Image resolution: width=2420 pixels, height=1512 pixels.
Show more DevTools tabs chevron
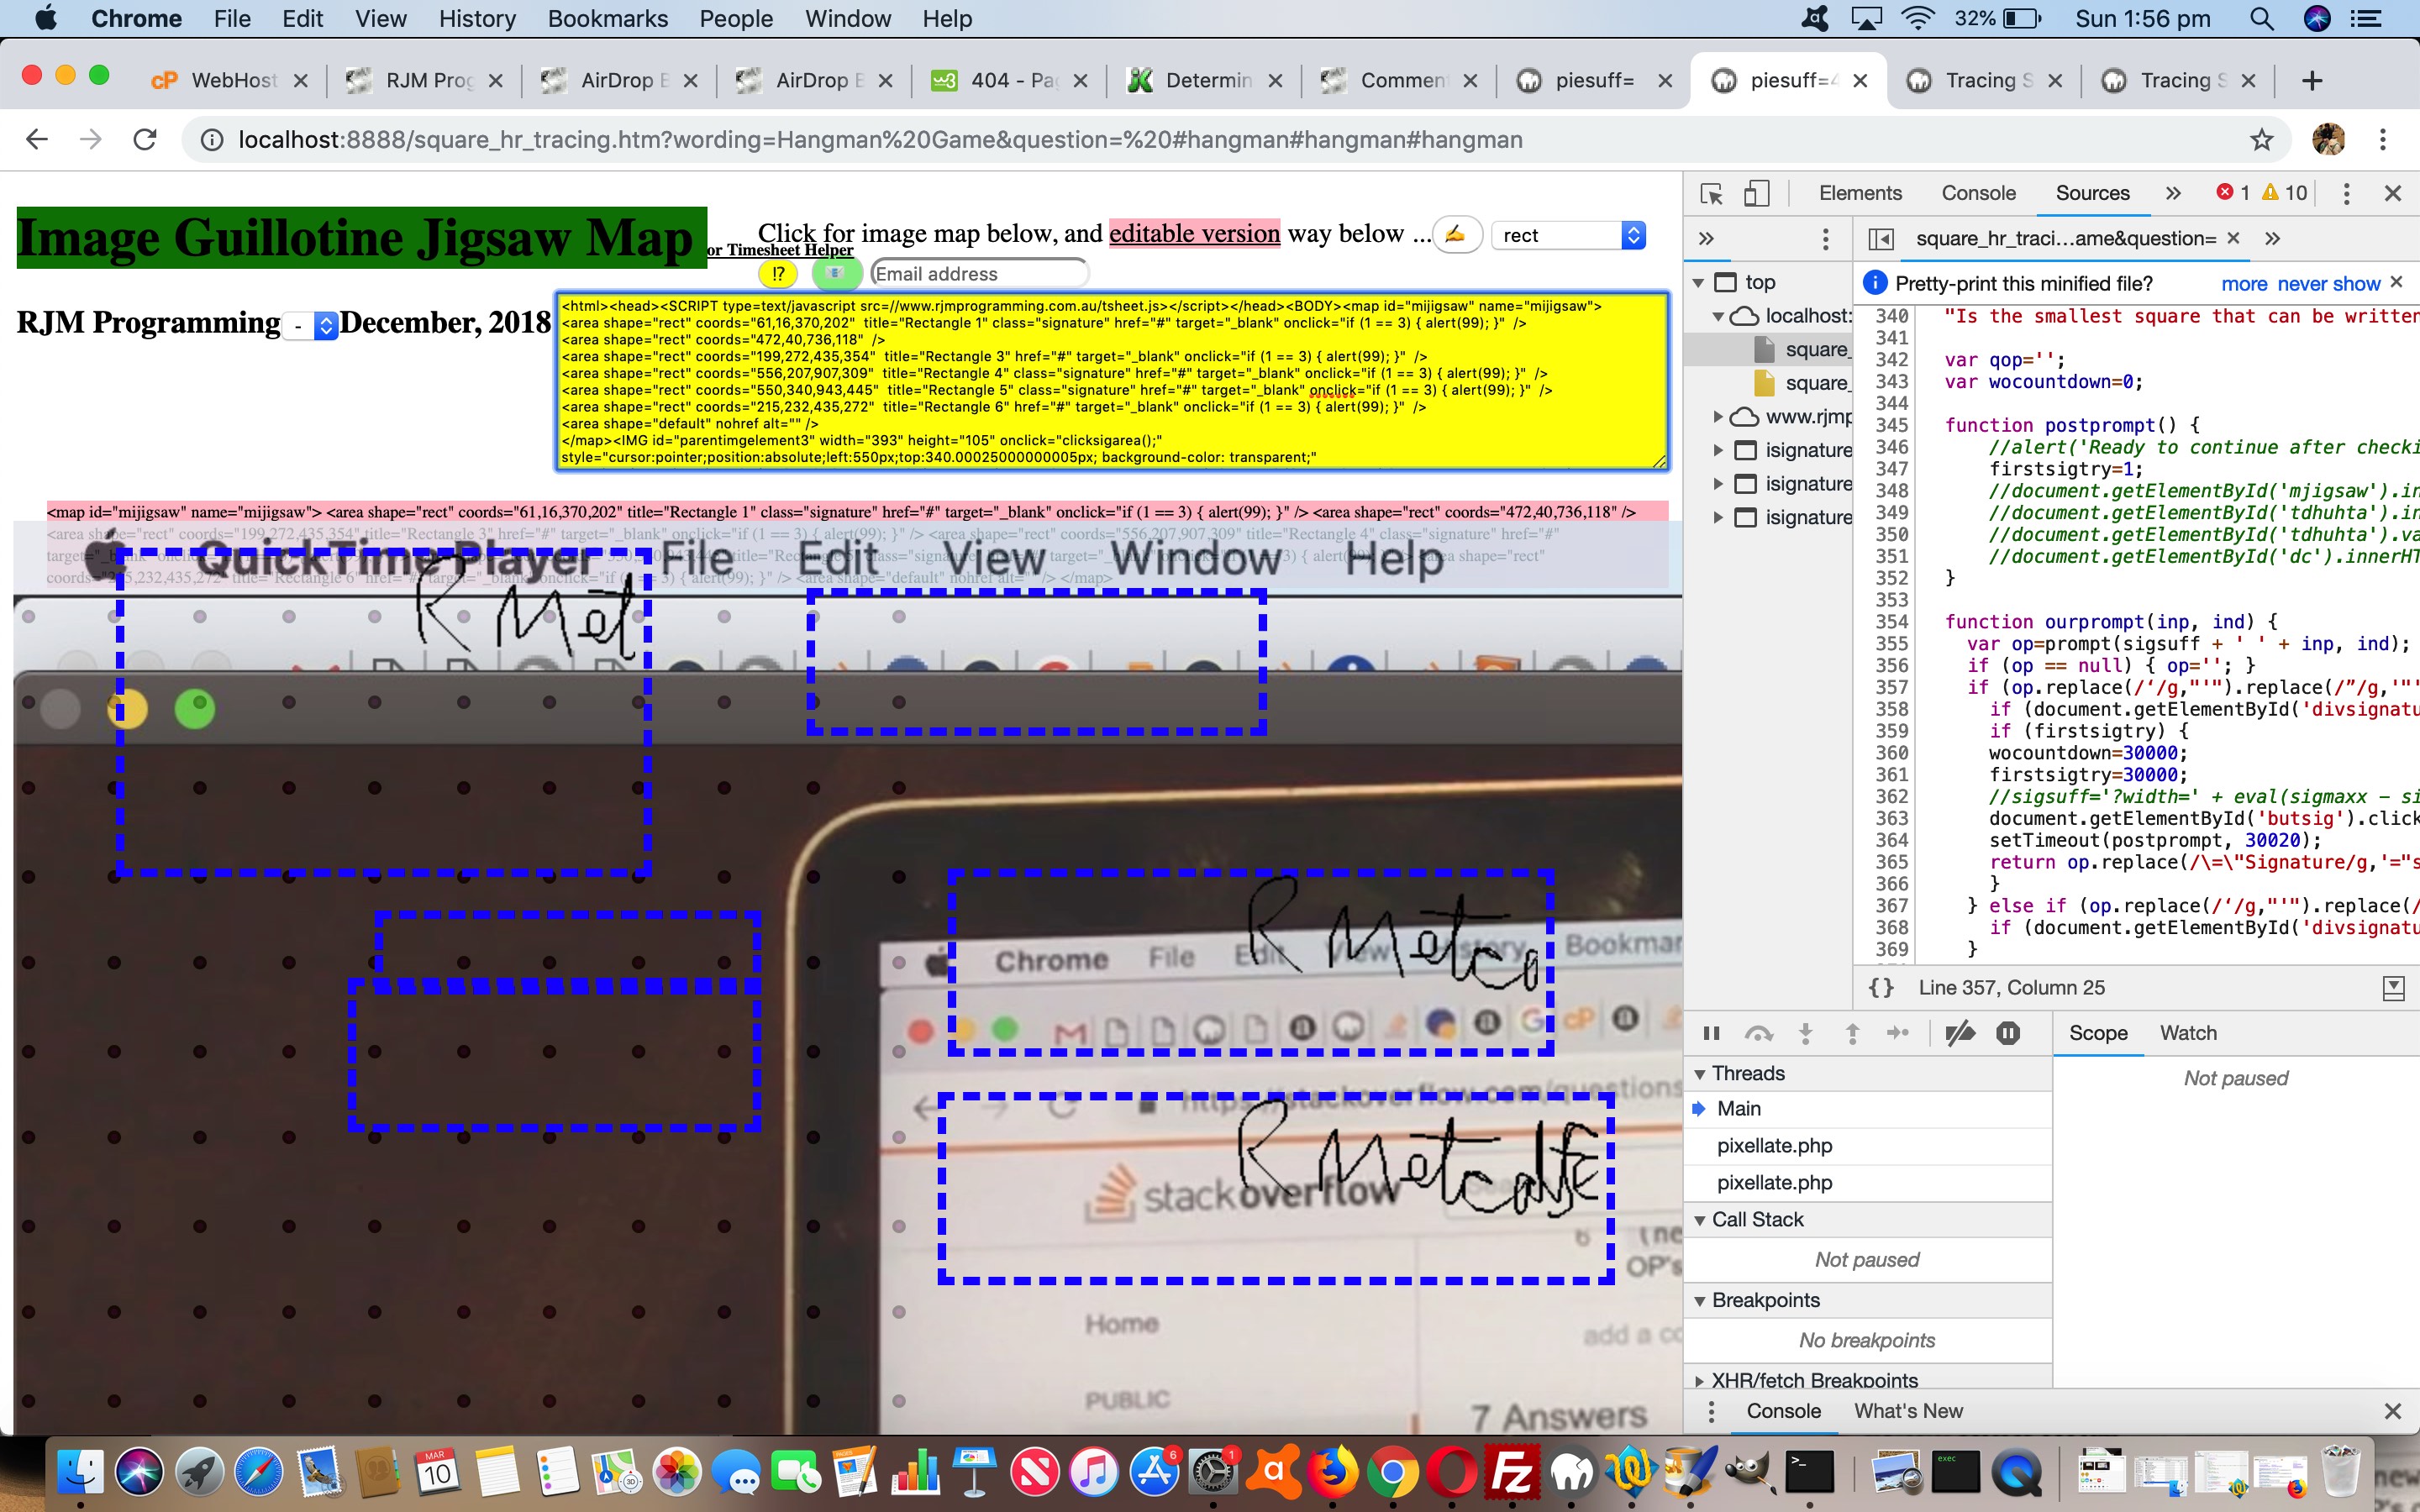[2173, 193]
